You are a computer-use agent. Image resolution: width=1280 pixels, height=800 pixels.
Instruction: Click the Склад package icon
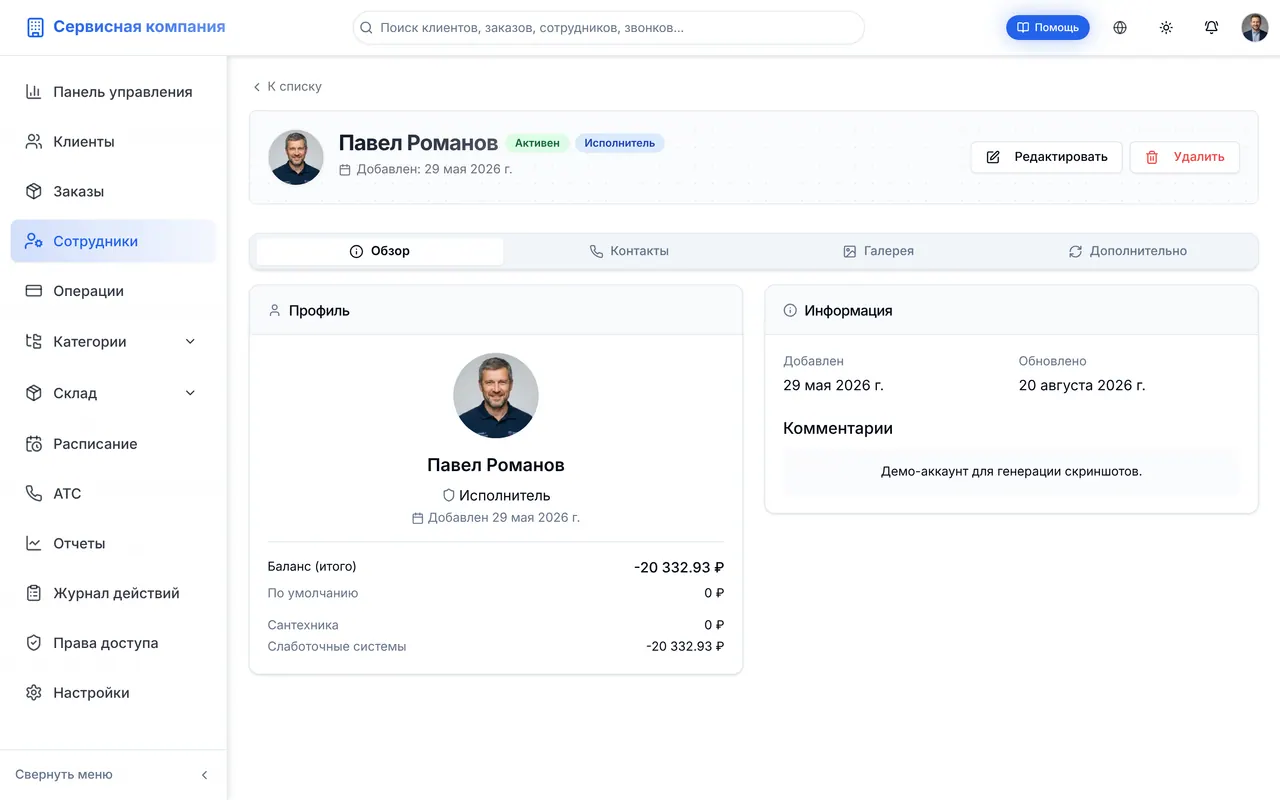point(34,393)
